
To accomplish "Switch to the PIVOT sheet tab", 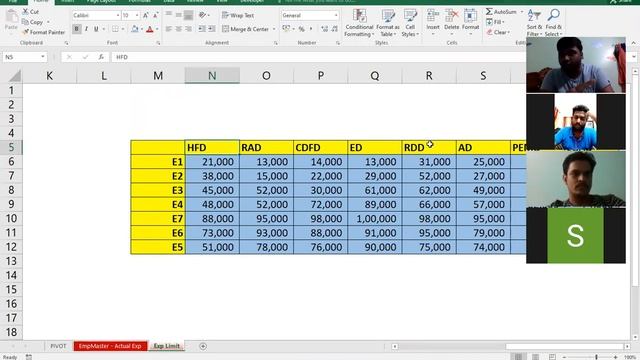I will tap(58, 346).
